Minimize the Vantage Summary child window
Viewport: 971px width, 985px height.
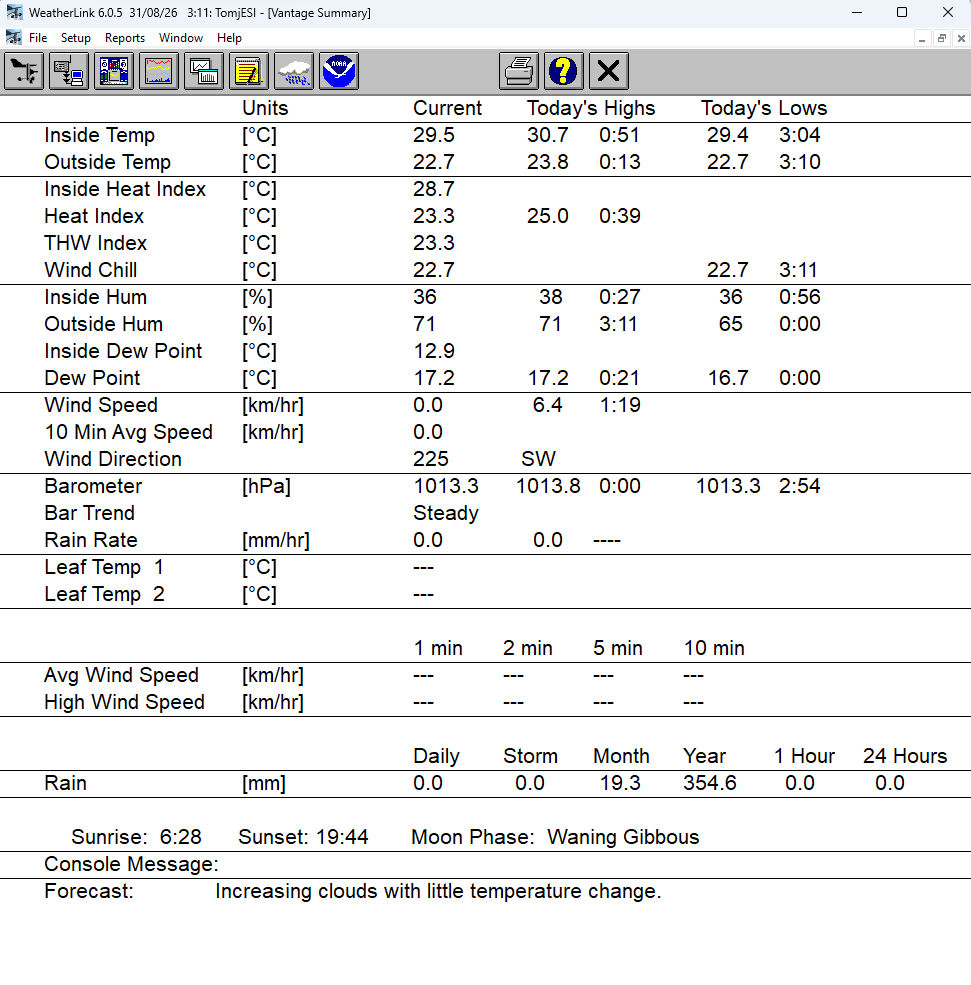coord(922,39)
